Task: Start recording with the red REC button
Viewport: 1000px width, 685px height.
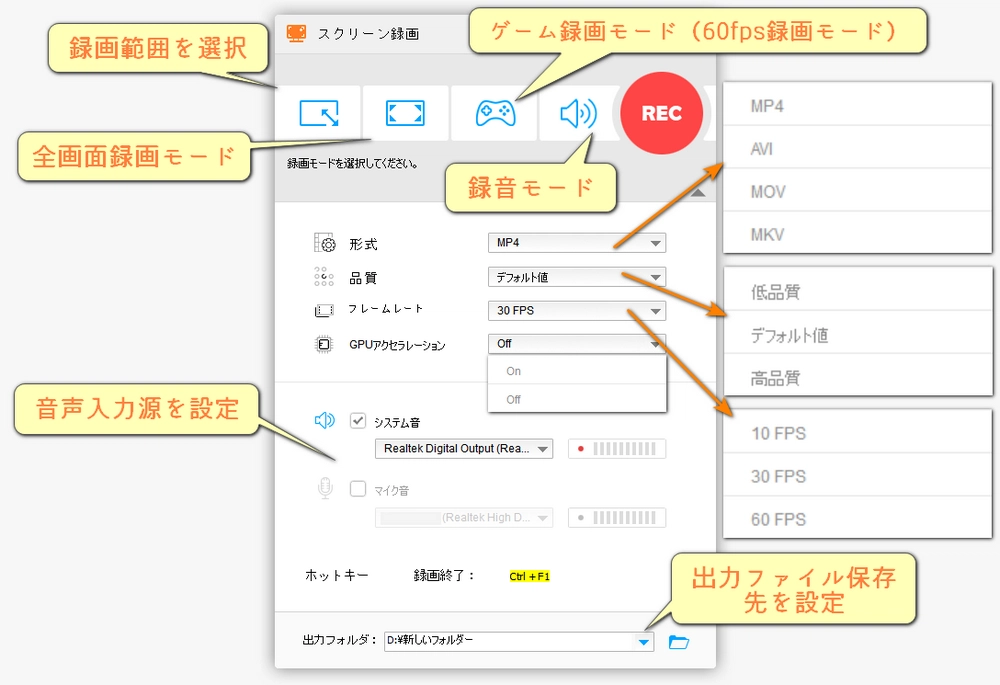Action: (x=661, y=113)
